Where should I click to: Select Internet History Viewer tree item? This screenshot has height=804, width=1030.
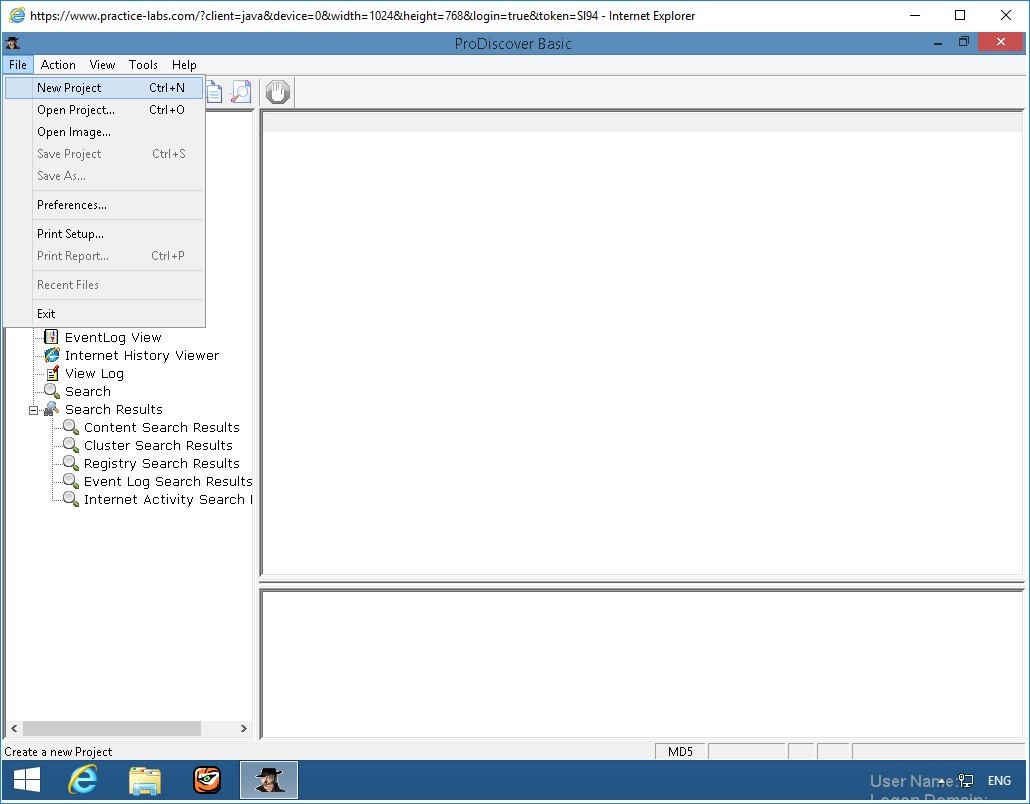(x=142, y=355)
